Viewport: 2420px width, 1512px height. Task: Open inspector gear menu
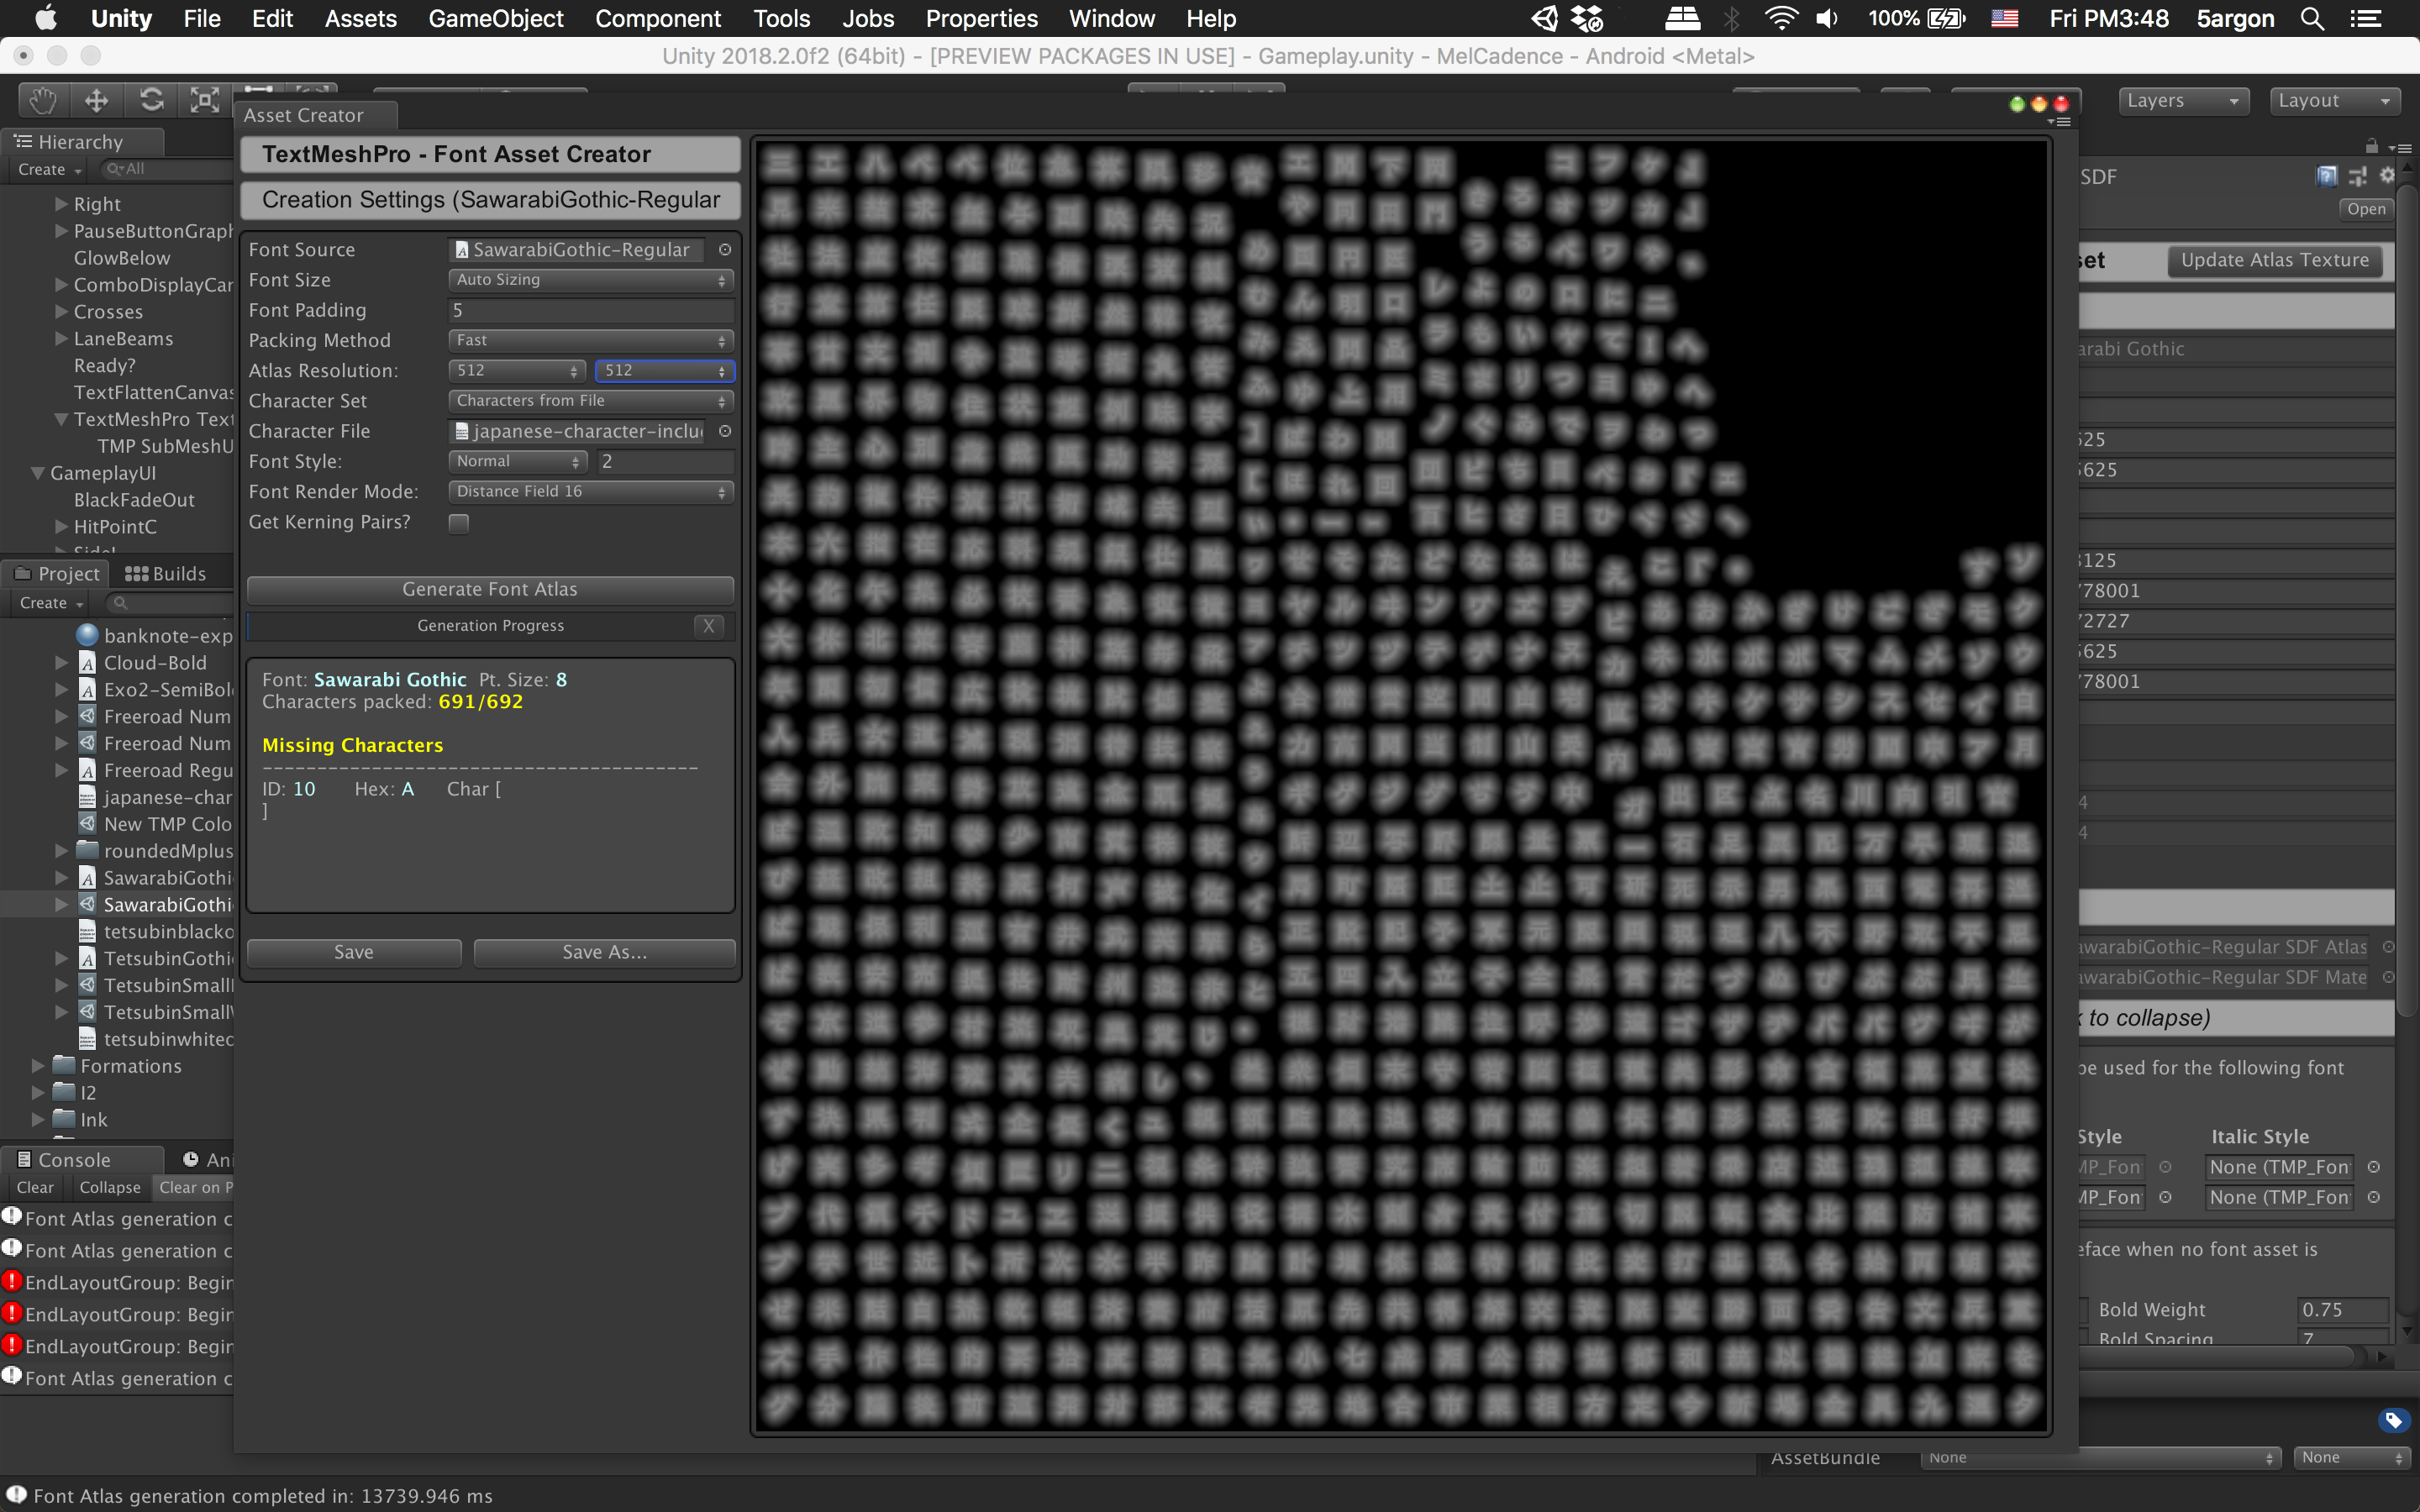[2386, 176]
